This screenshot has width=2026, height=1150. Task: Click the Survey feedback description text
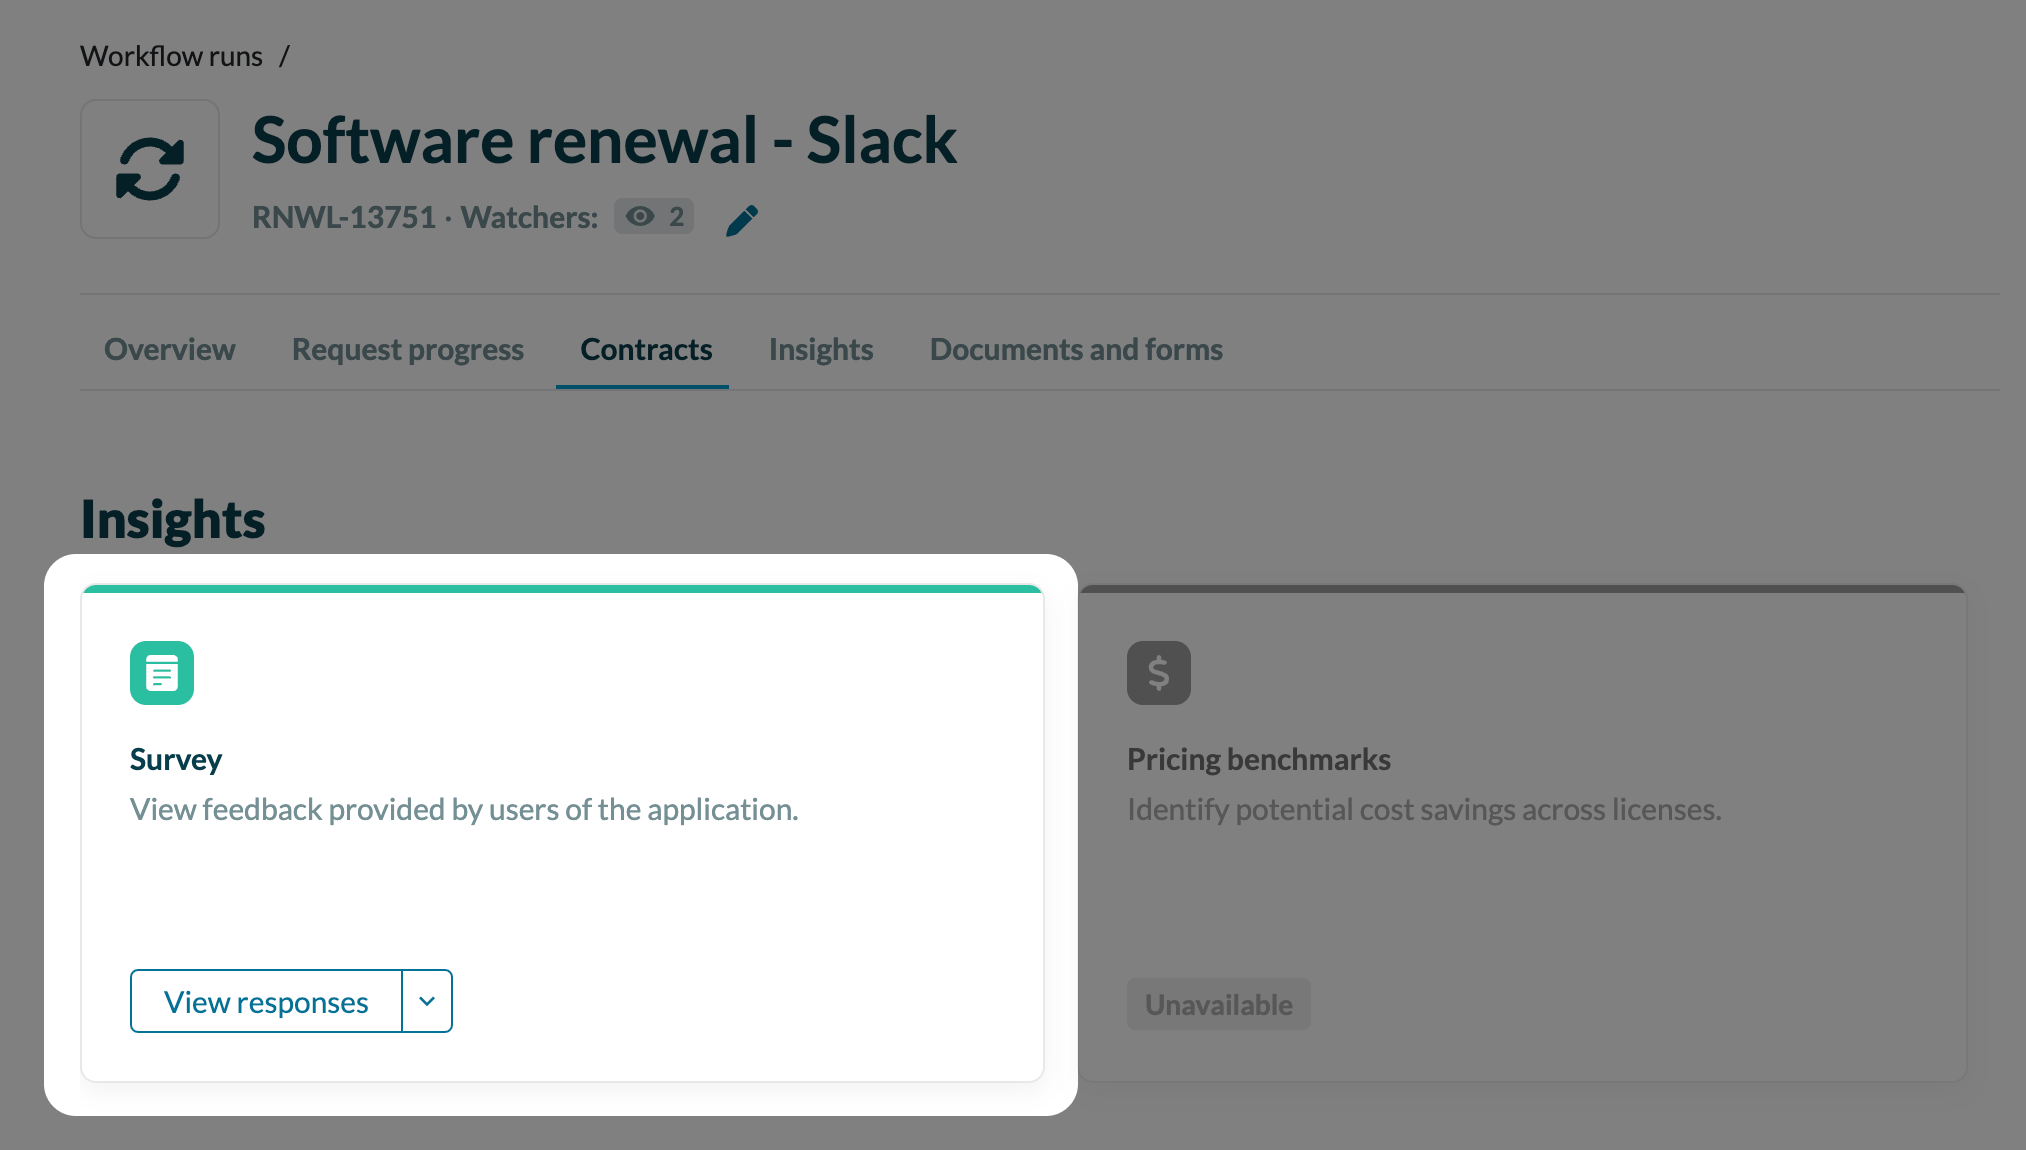pyautogui.click(x=464, y=809)
